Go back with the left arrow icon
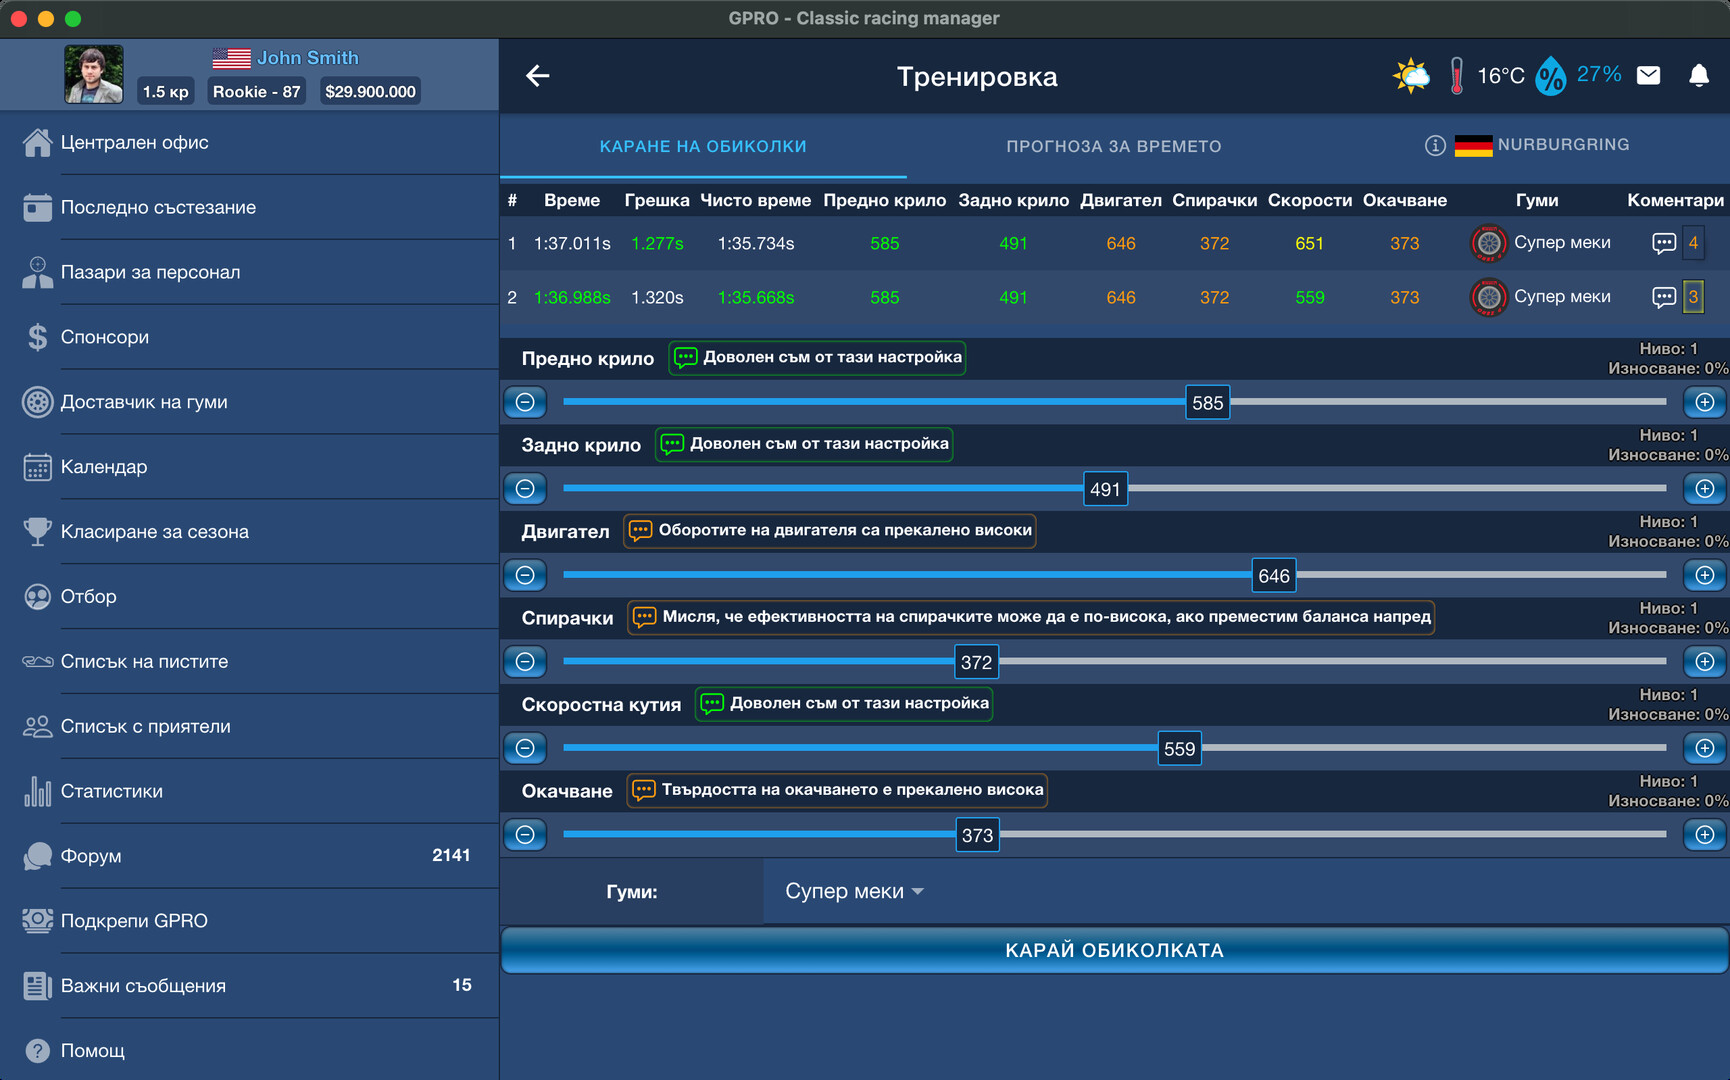1730x1080 pixels. click(538, 76)
